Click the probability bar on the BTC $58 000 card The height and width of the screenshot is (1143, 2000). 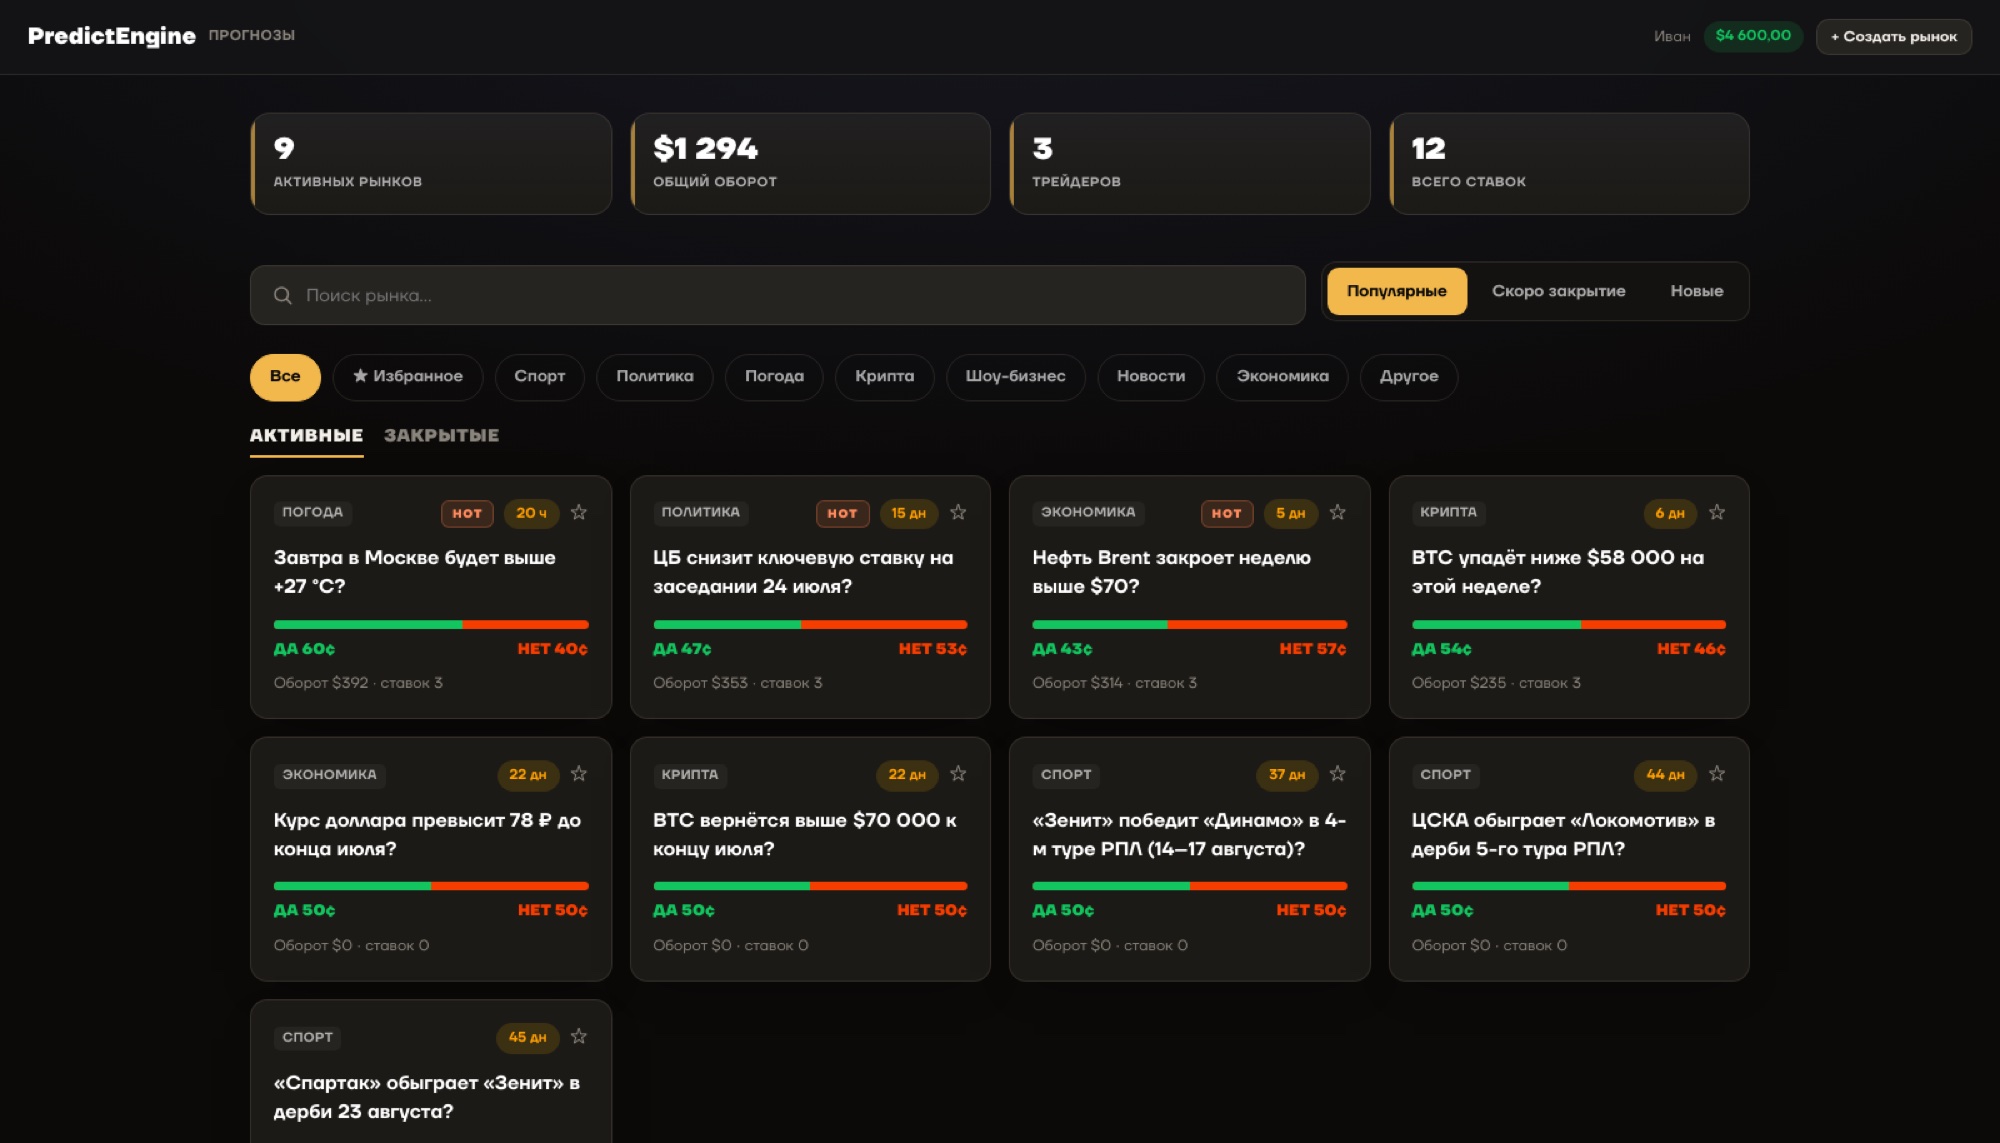(1568, 625)
